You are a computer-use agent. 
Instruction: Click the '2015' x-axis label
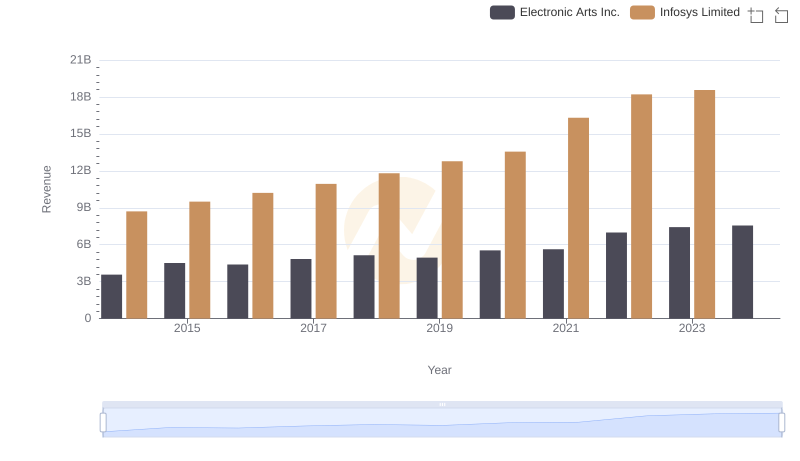(x=187, y=328)
